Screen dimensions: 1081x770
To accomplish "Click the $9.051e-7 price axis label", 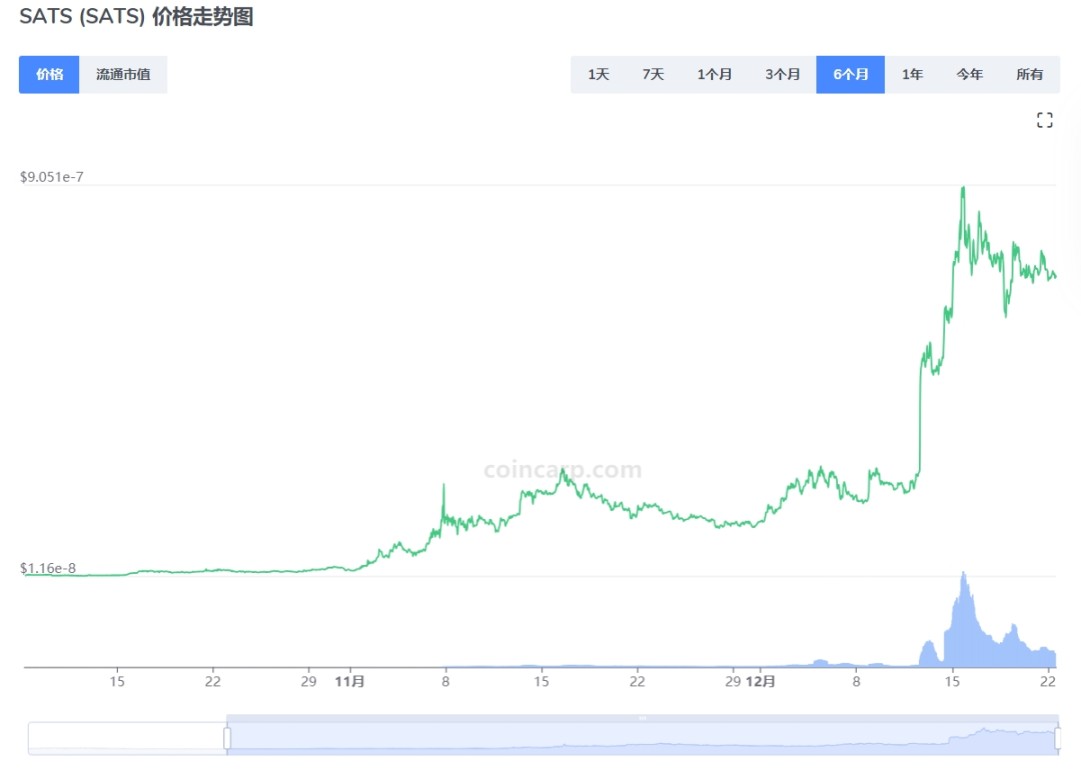I will click(x=53, y=176).
